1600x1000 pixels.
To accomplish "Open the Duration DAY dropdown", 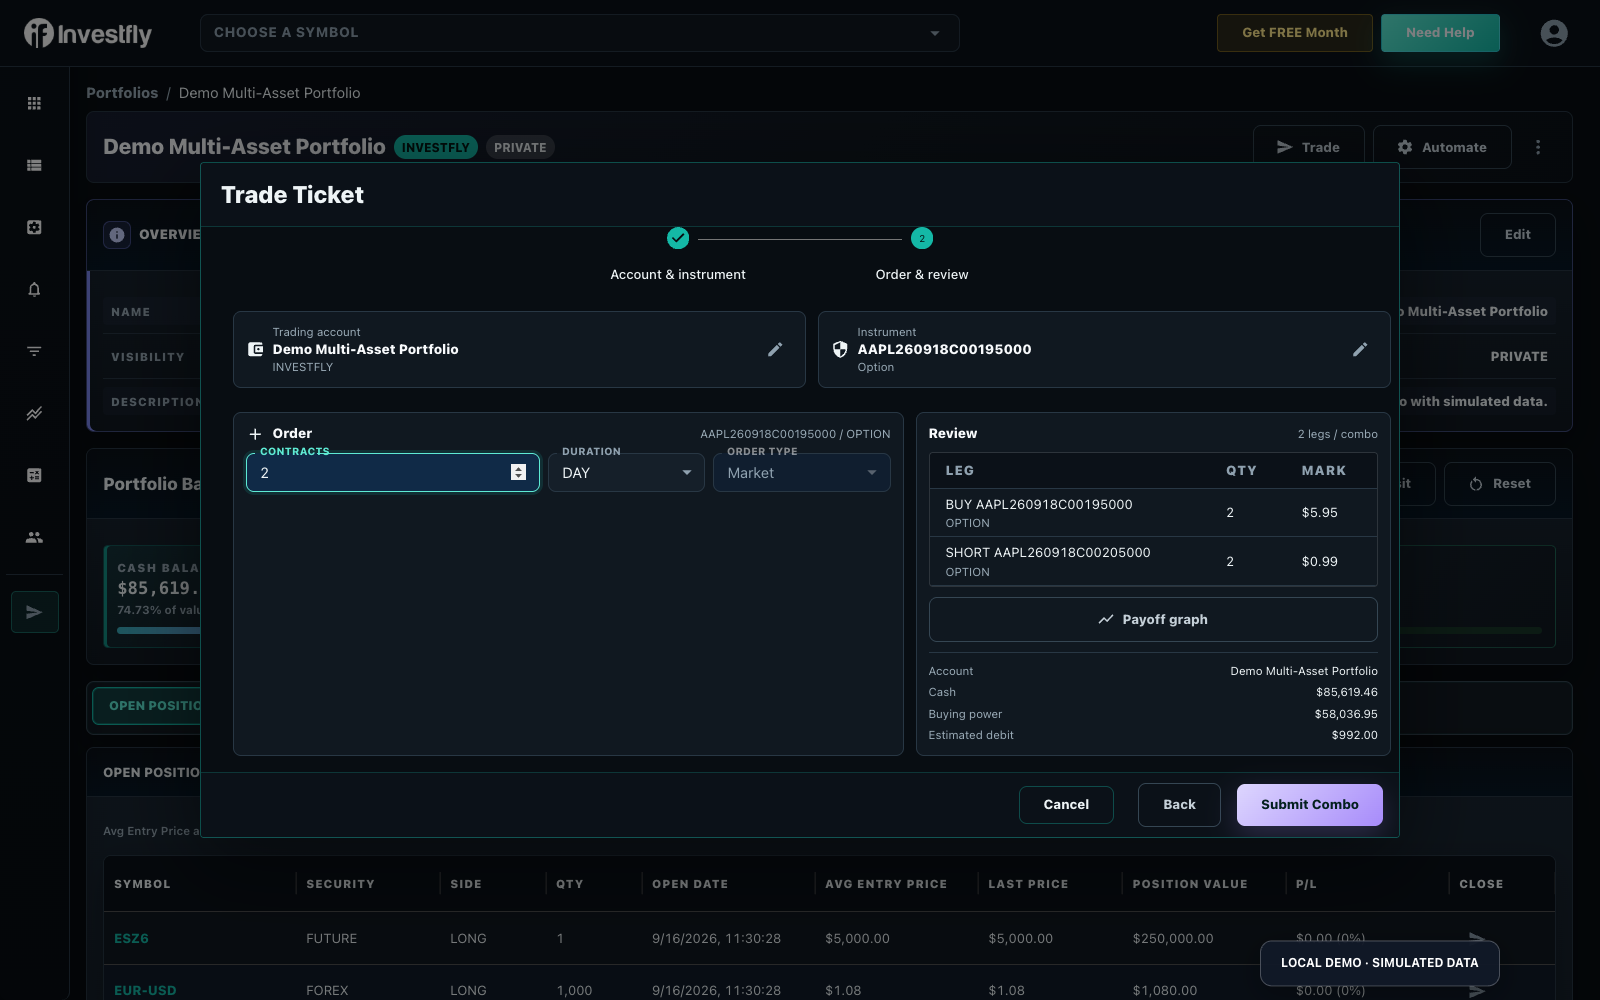I will click(626, 473).
